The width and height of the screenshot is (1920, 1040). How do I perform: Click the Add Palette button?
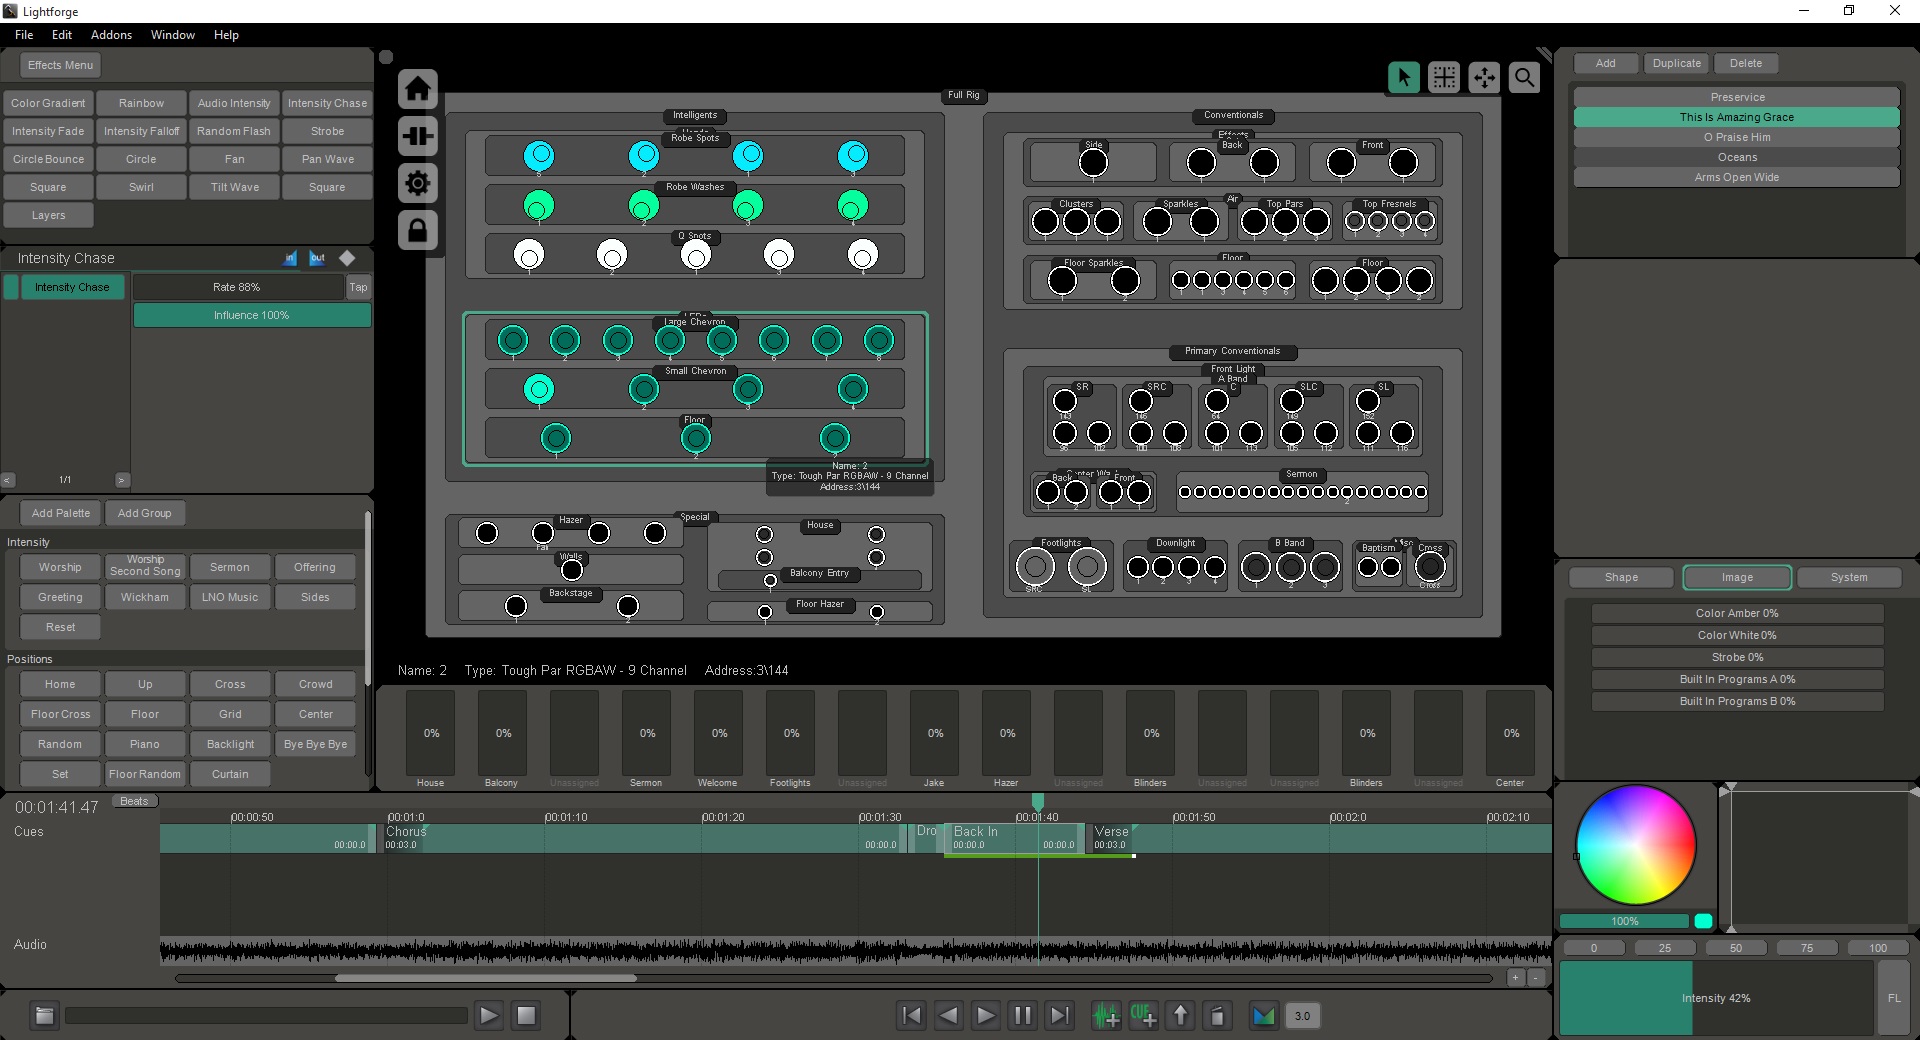click(x=61, y=513)
